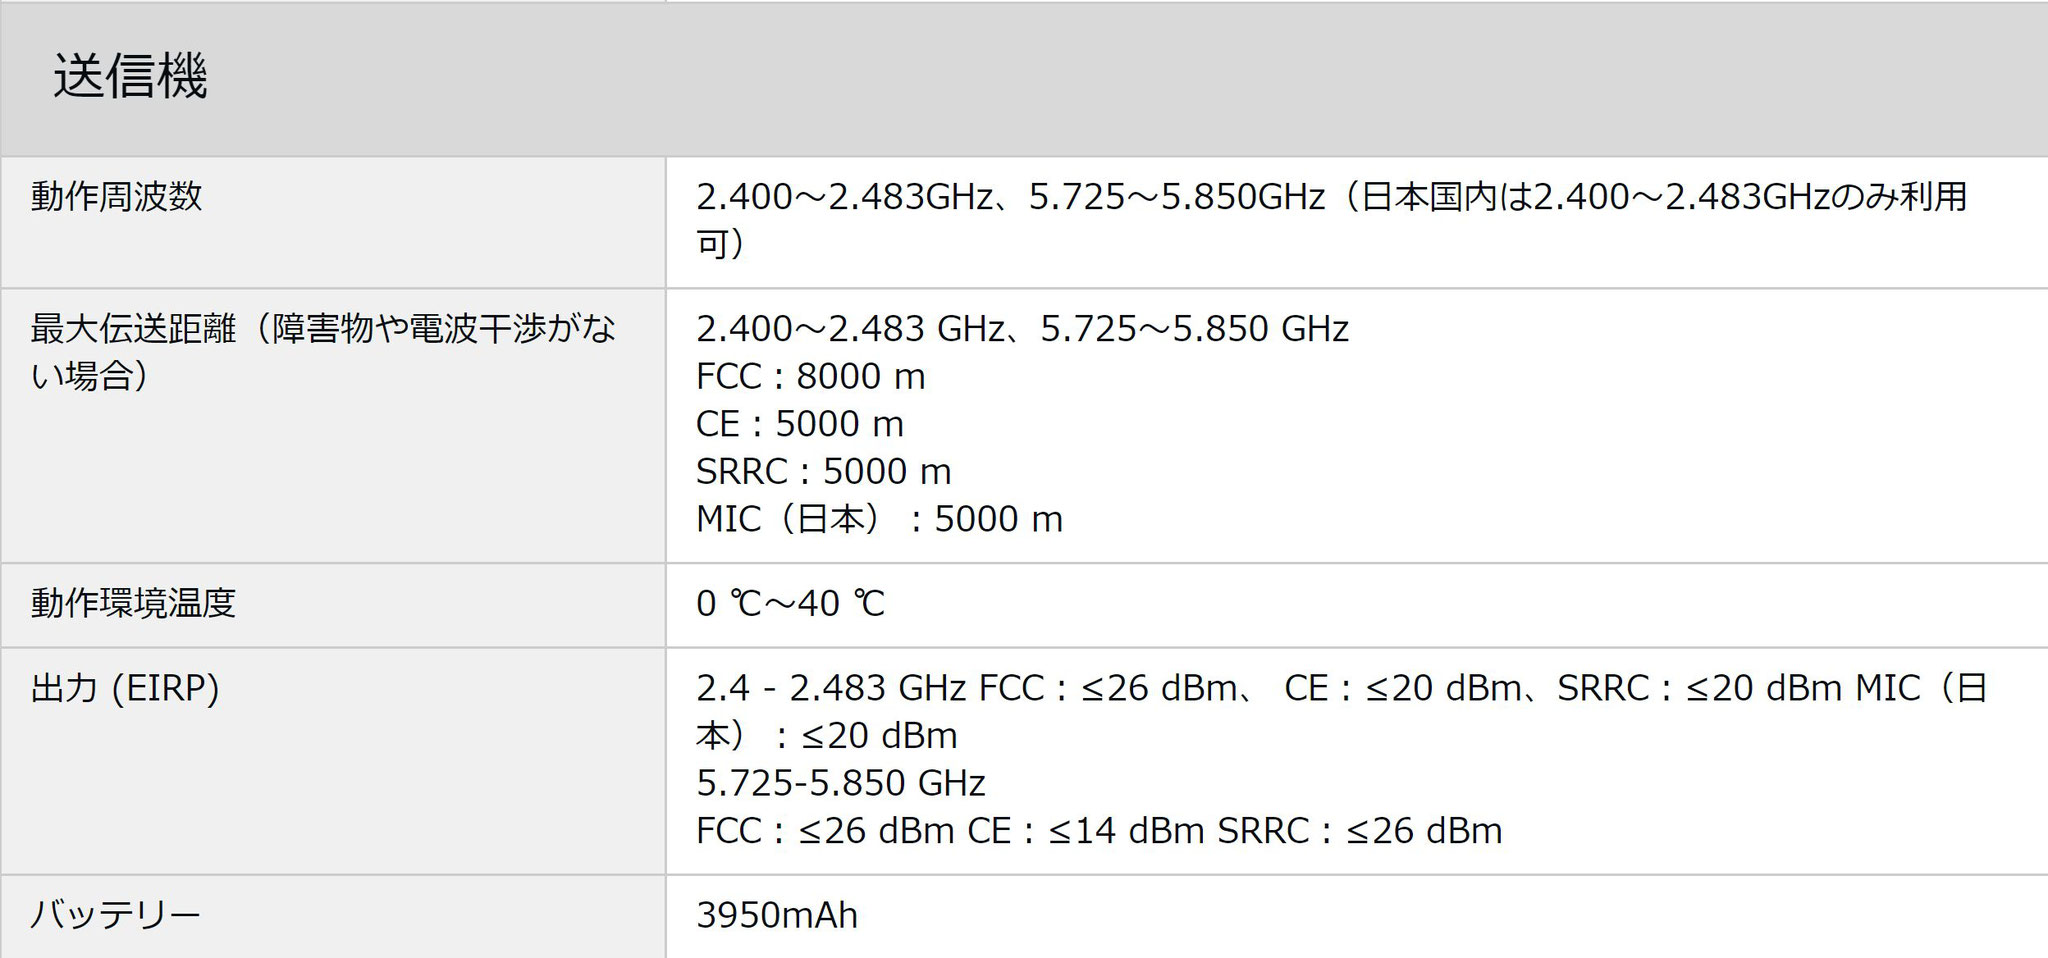Click the FCC : 8000 m line

click(x=811, y=377)
